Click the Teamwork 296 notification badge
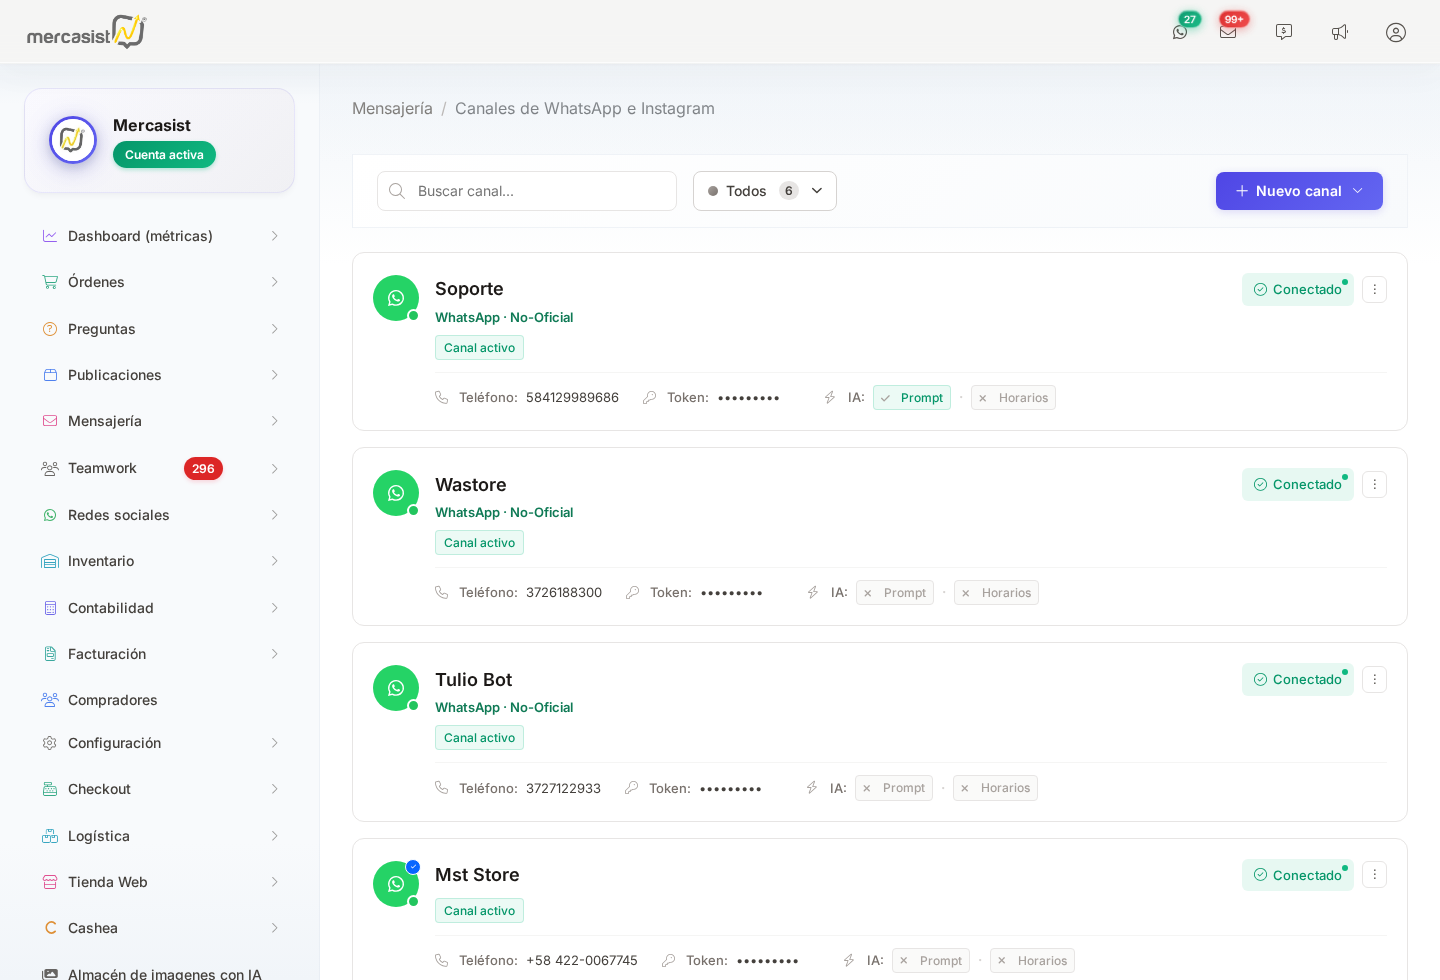 pyautogui.click(x=203, y=468)
